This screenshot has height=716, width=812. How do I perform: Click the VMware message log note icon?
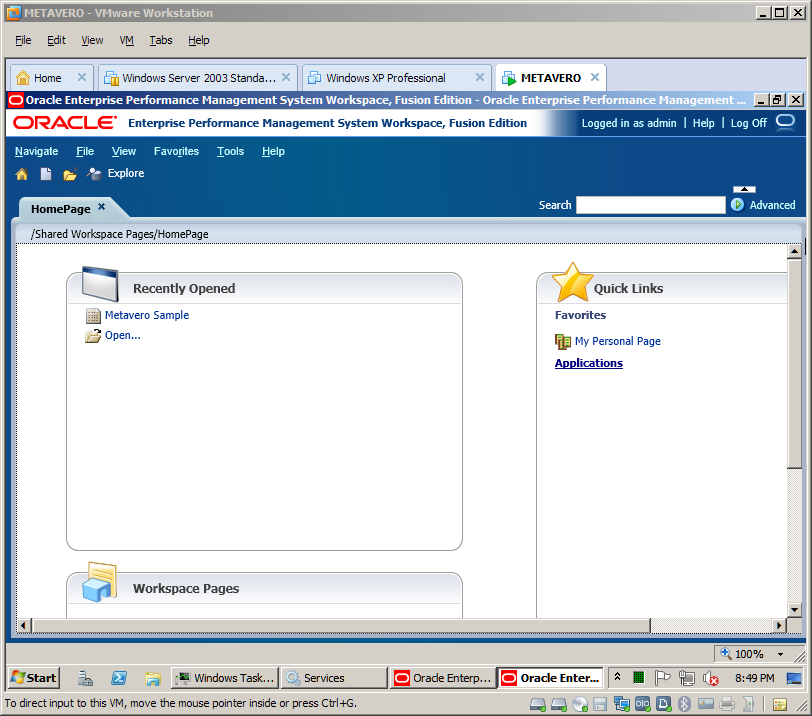point(779,705)
